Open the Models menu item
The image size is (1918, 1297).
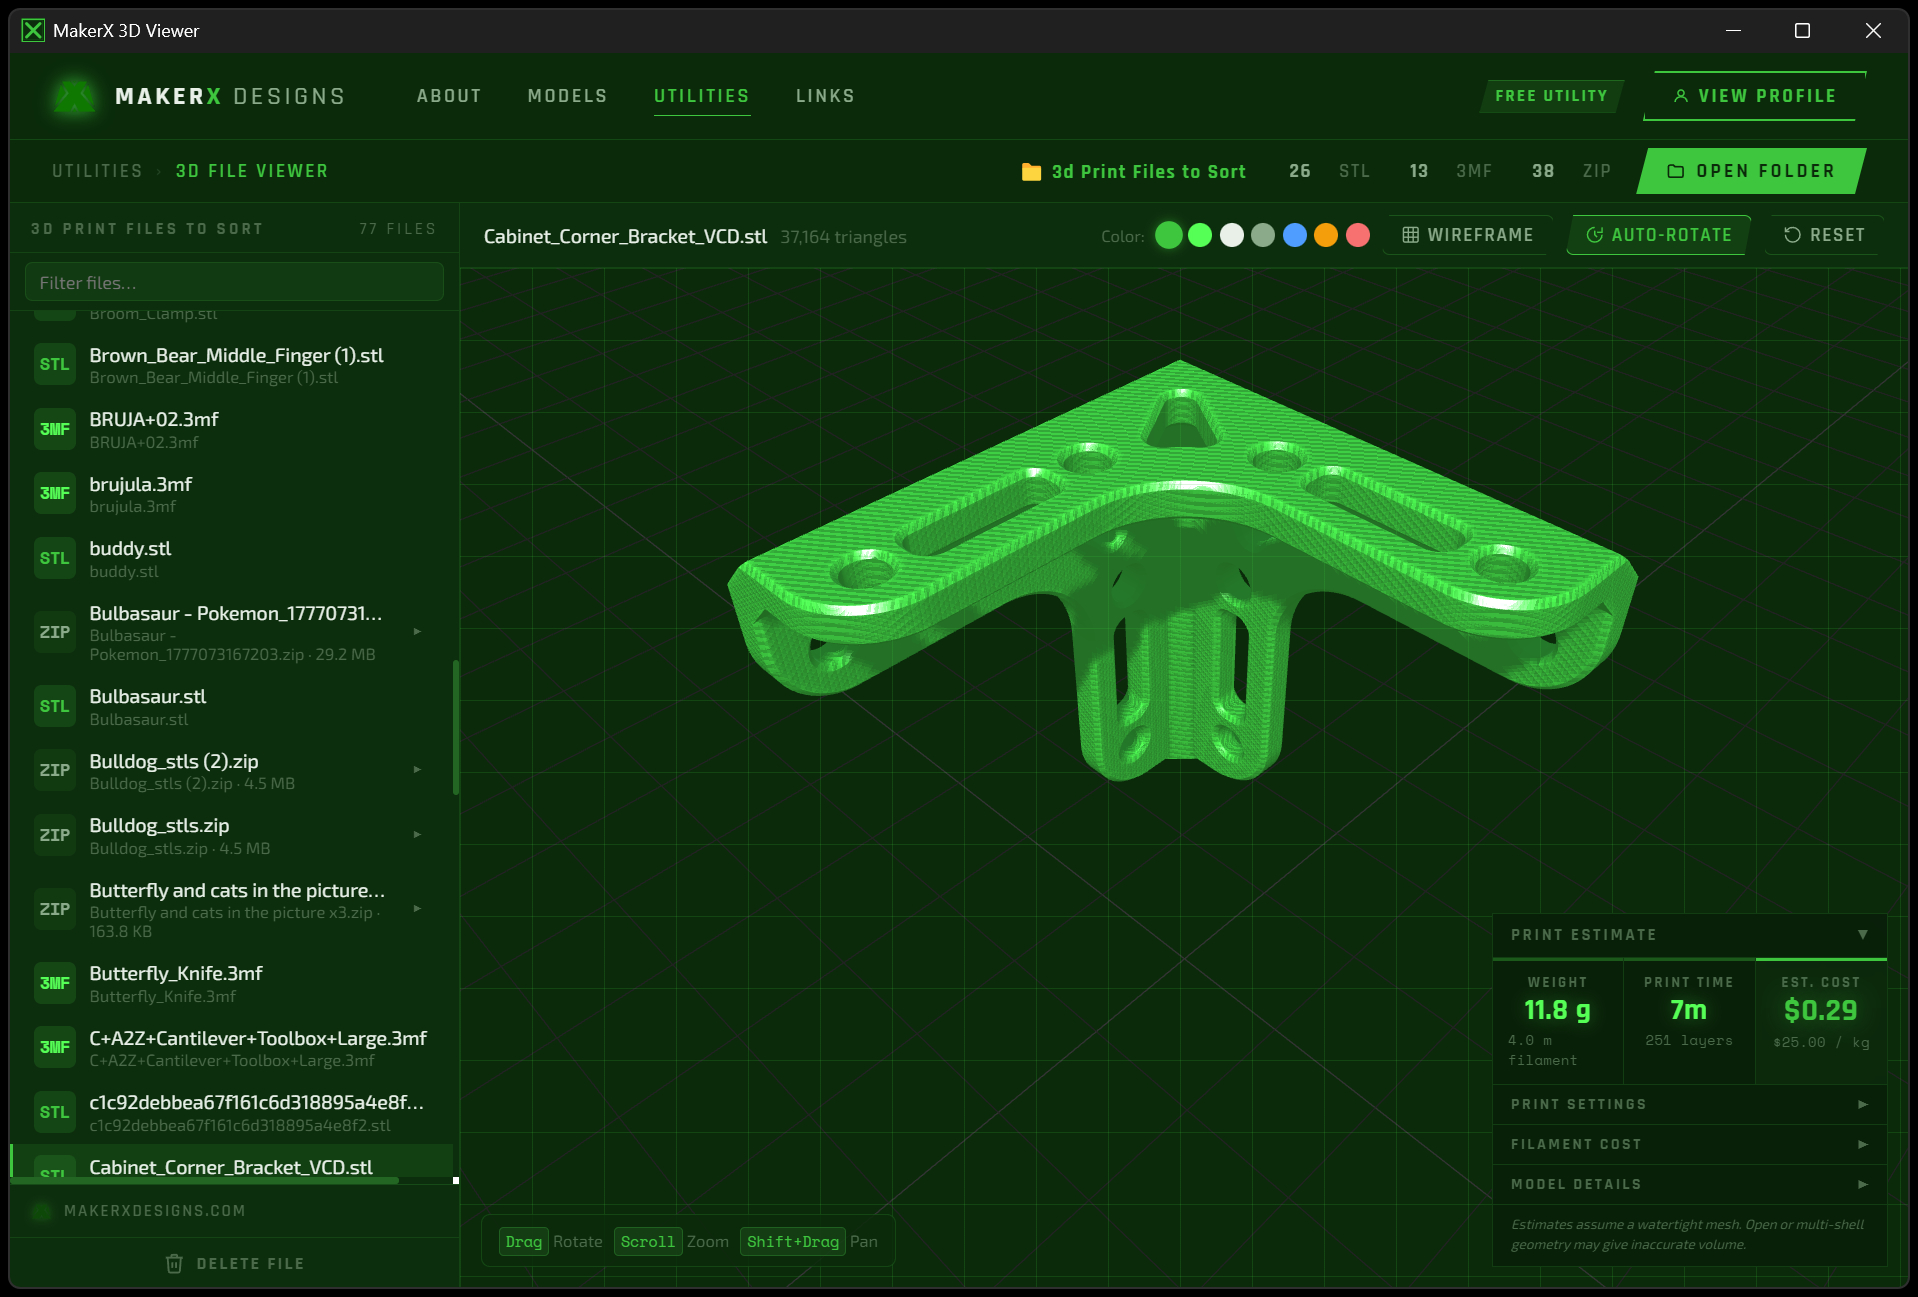coord(567,96)
